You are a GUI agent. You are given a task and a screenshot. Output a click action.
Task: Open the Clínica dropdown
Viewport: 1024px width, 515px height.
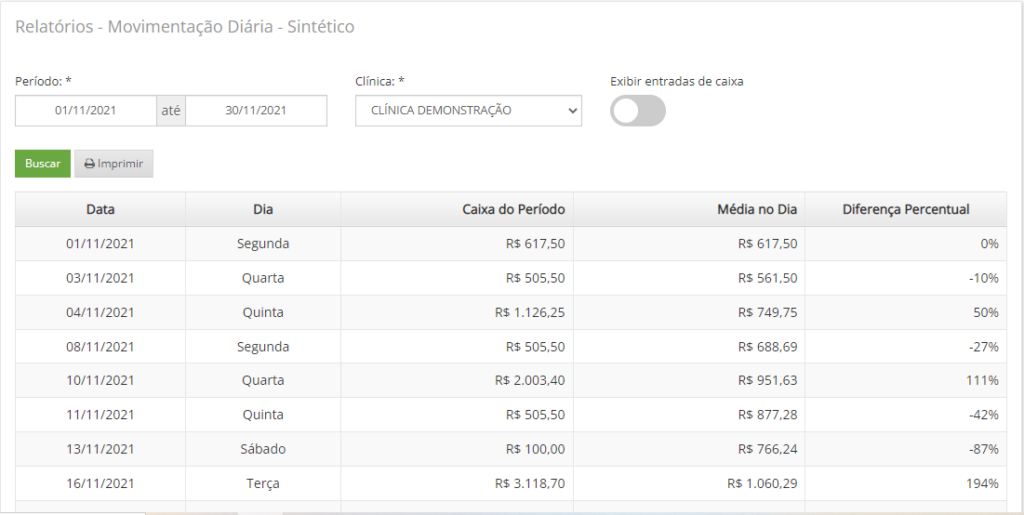(x=468, y=110)
